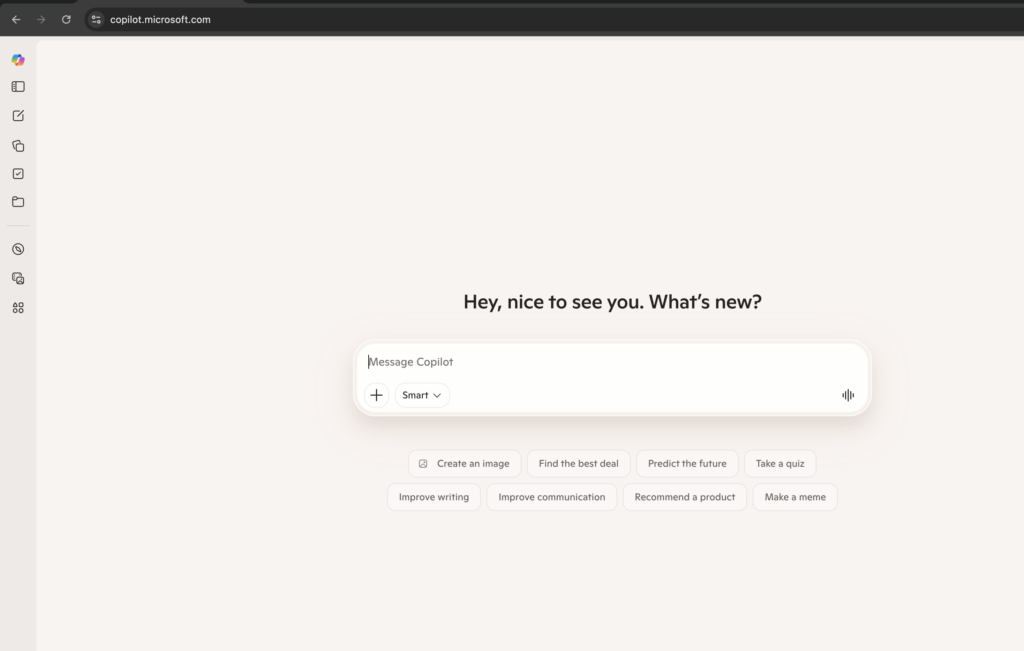
Task: Open the checkmark box icon in sidebar
Action: (18, 174)
